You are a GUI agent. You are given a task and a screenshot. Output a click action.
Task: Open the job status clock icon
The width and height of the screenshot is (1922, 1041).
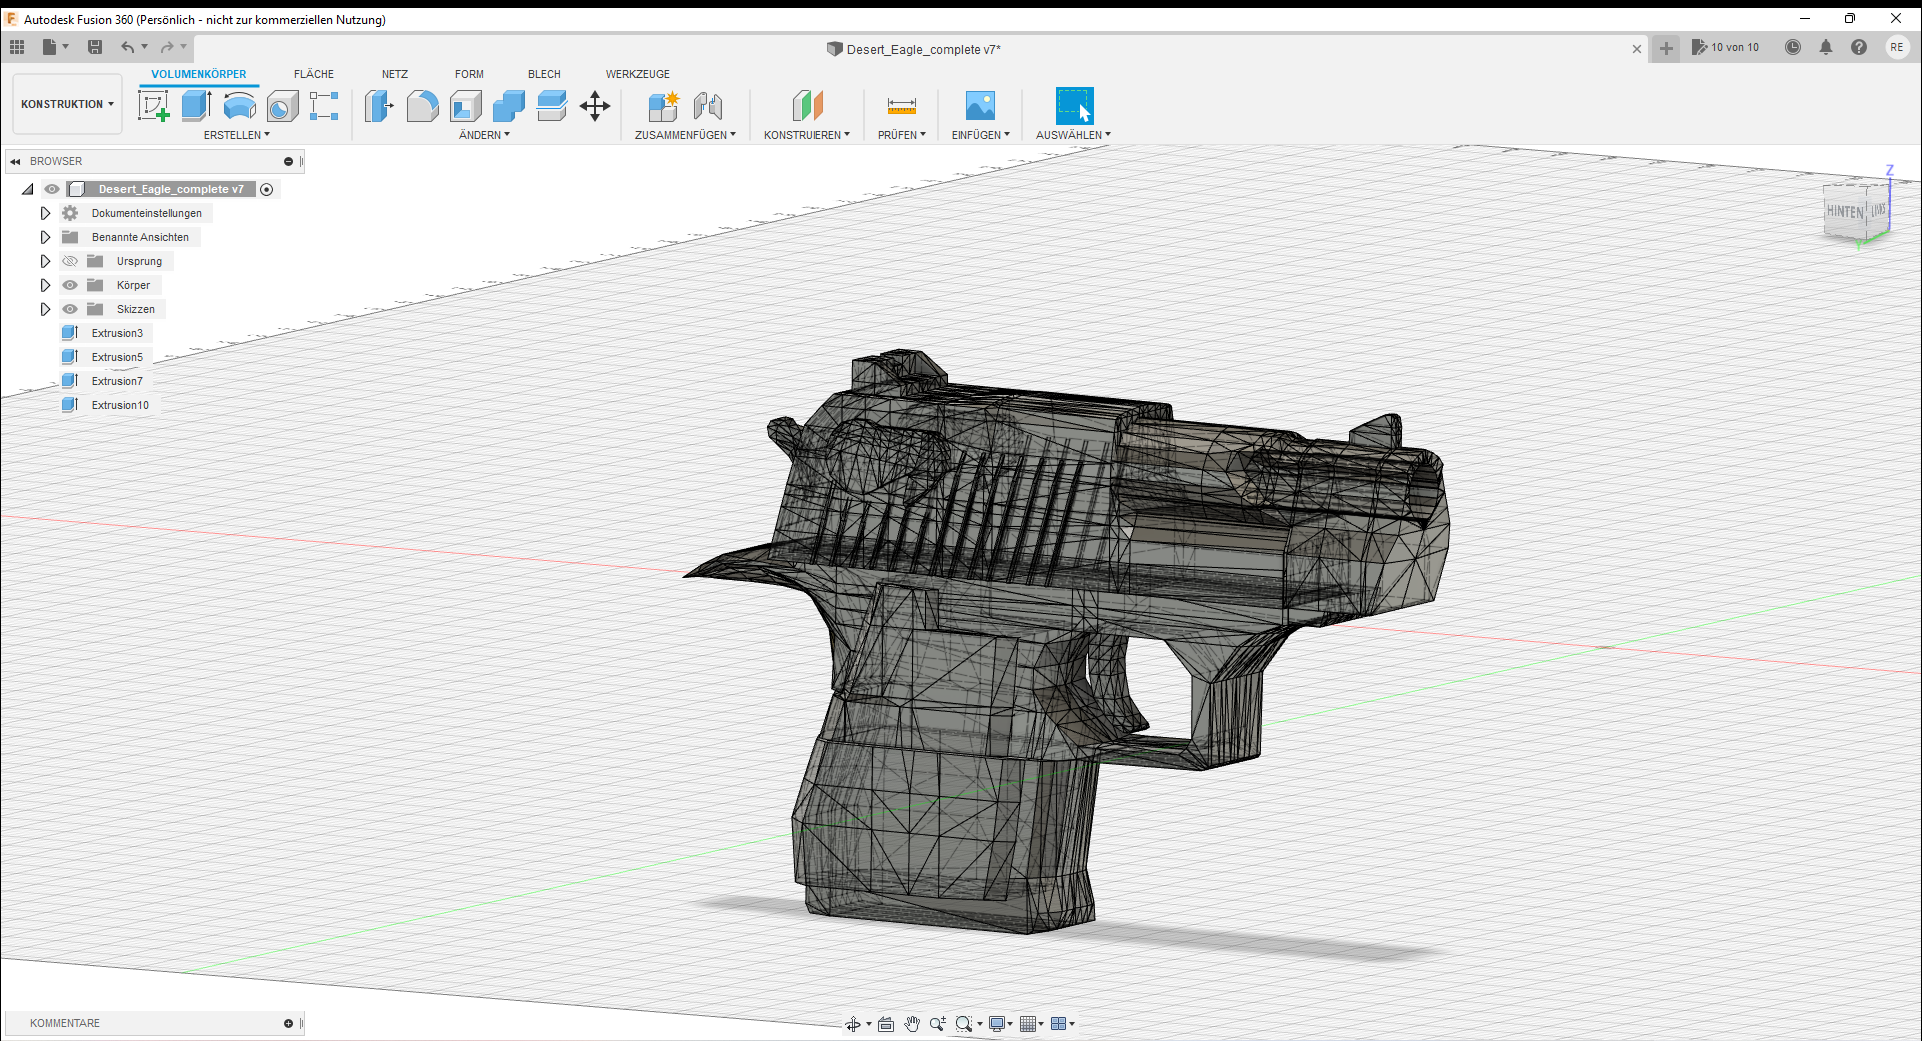[1793, 47]
